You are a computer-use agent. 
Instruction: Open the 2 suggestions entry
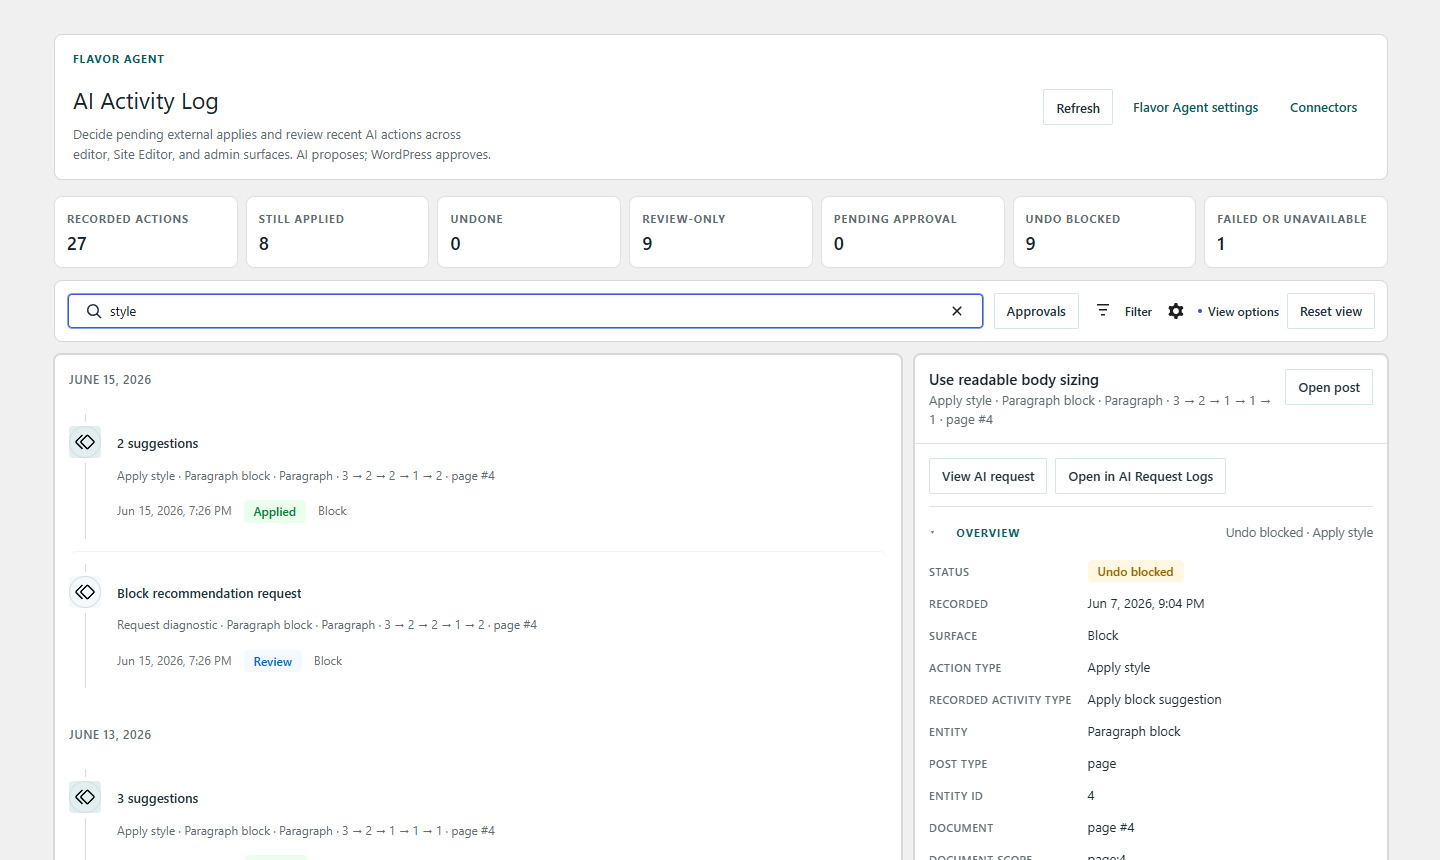coord(157,443)
